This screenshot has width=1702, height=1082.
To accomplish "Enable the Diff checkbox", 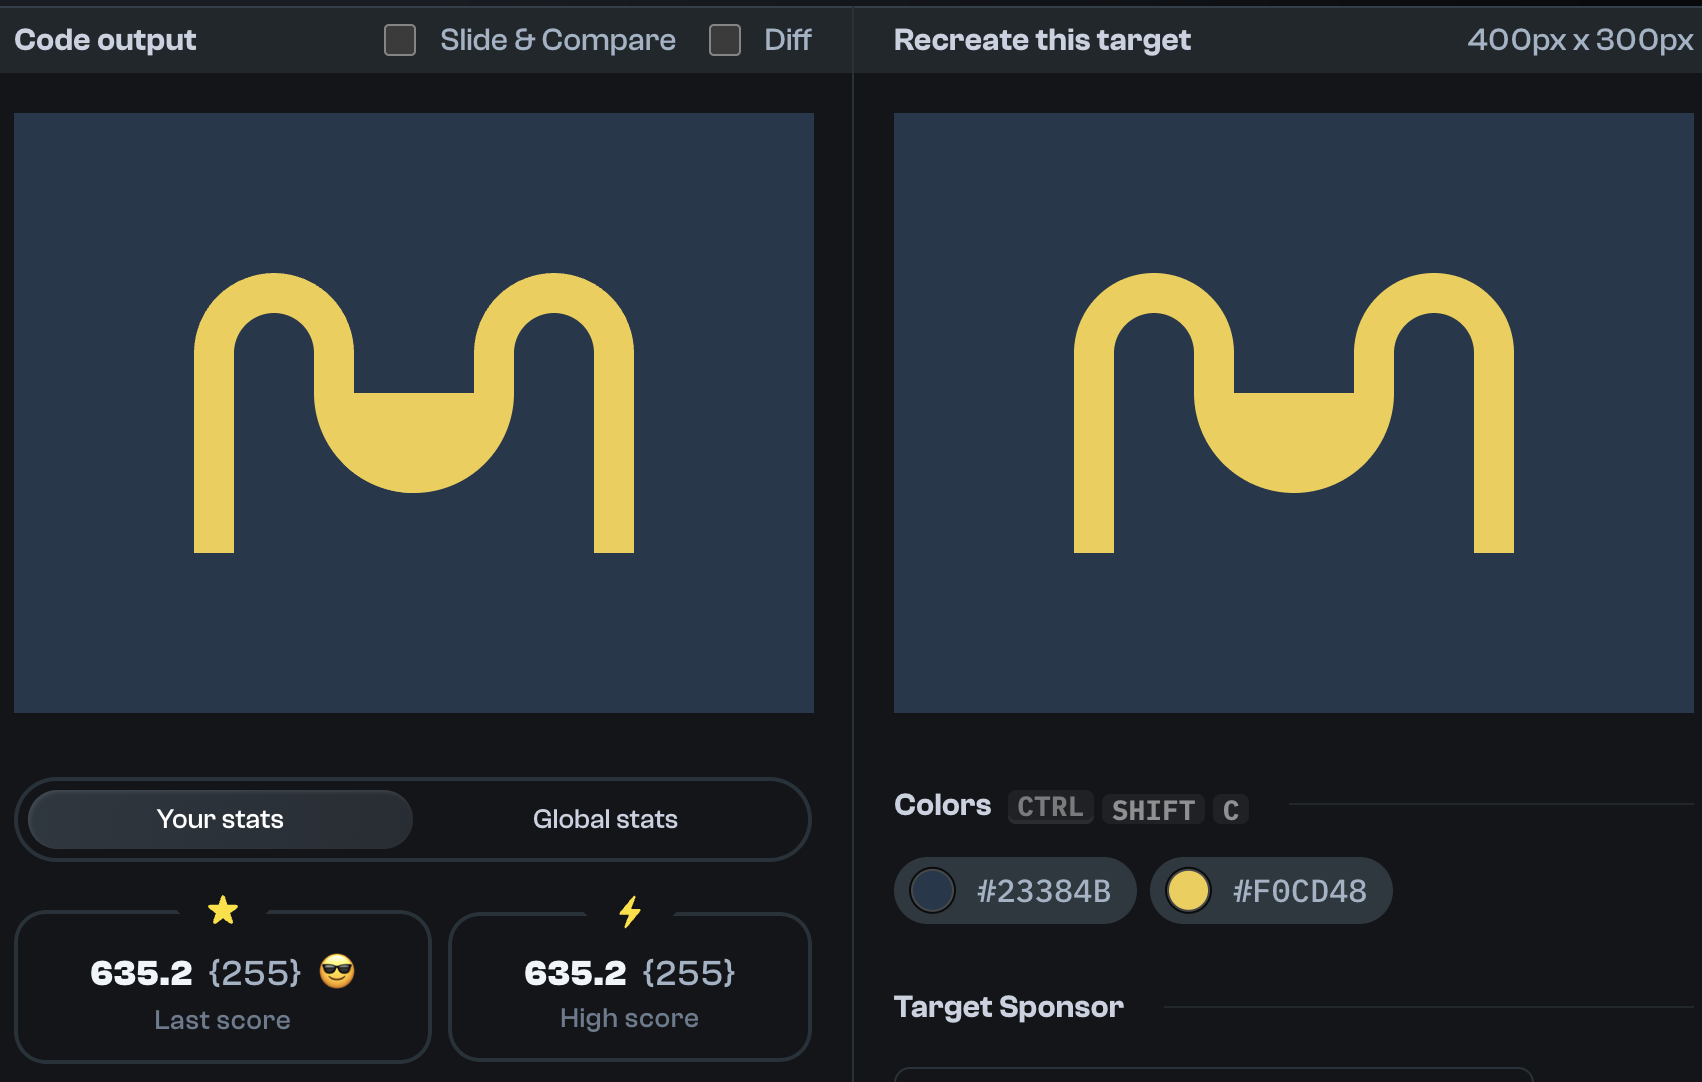I will [x=724, y=40].
